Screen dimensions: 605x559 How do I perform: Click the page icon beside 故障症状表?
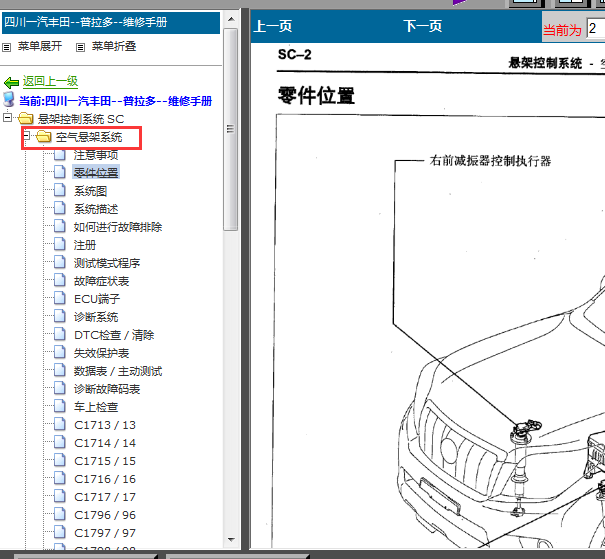pyautogui.click(x=59, y=279)
